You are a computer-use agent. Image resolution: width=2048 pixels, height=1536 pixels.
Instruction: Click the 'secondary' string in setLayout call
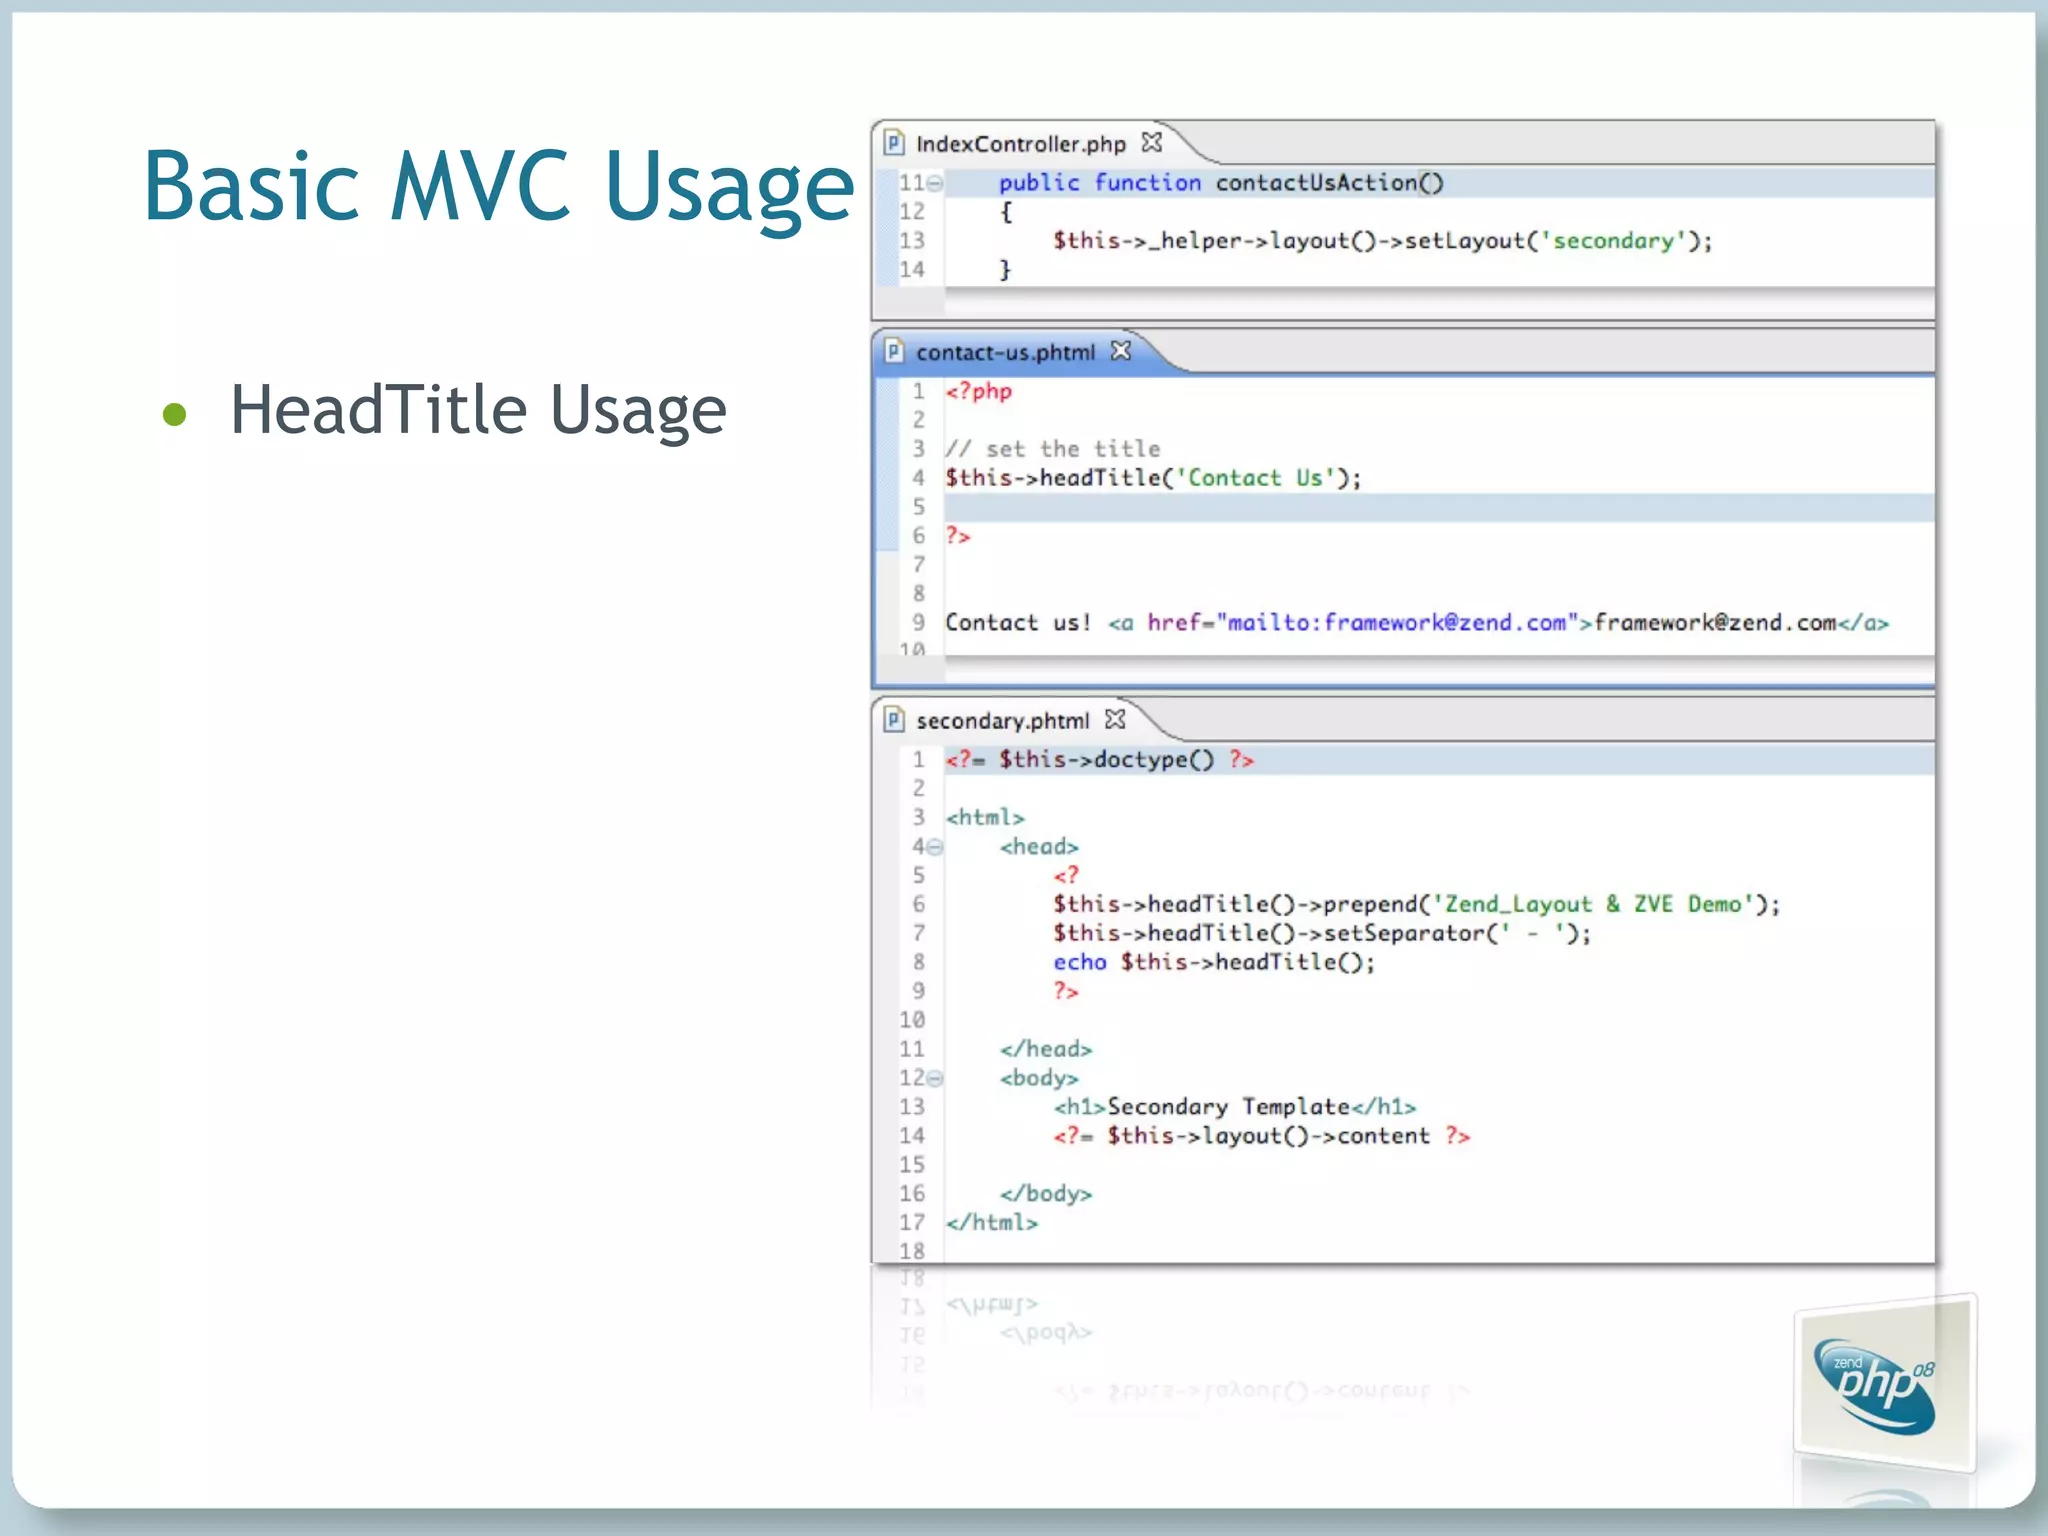(x=1613, y=241)
